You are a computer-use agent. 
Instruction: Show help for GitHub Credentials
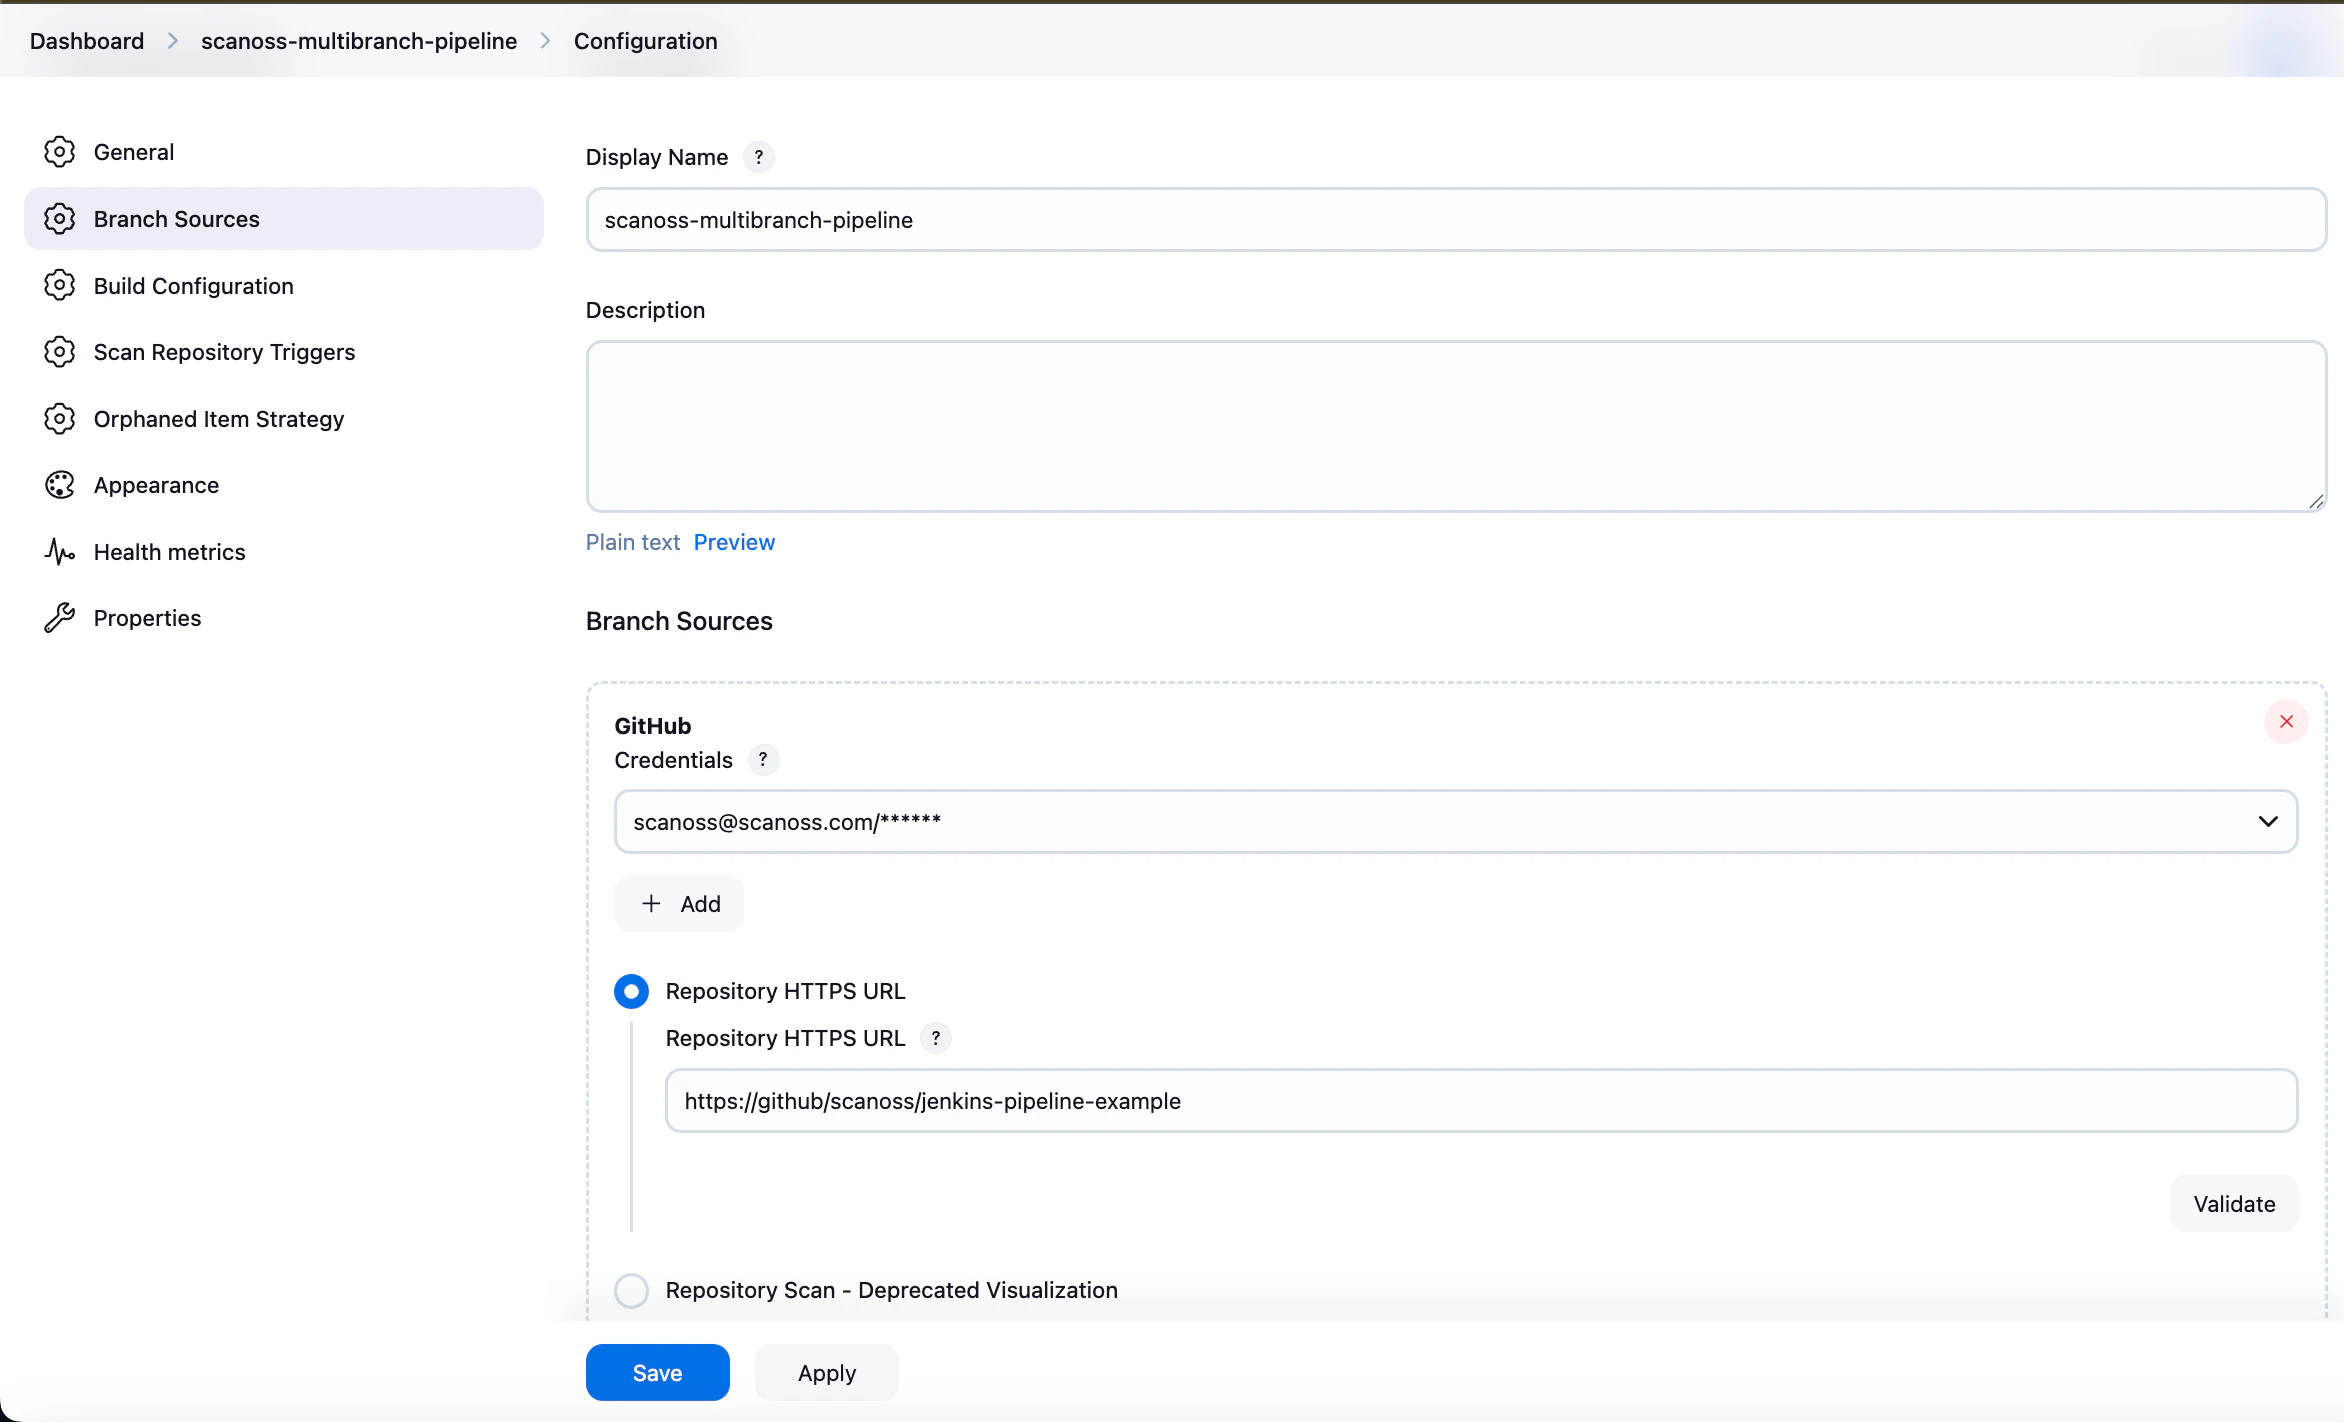click(763, 760)
